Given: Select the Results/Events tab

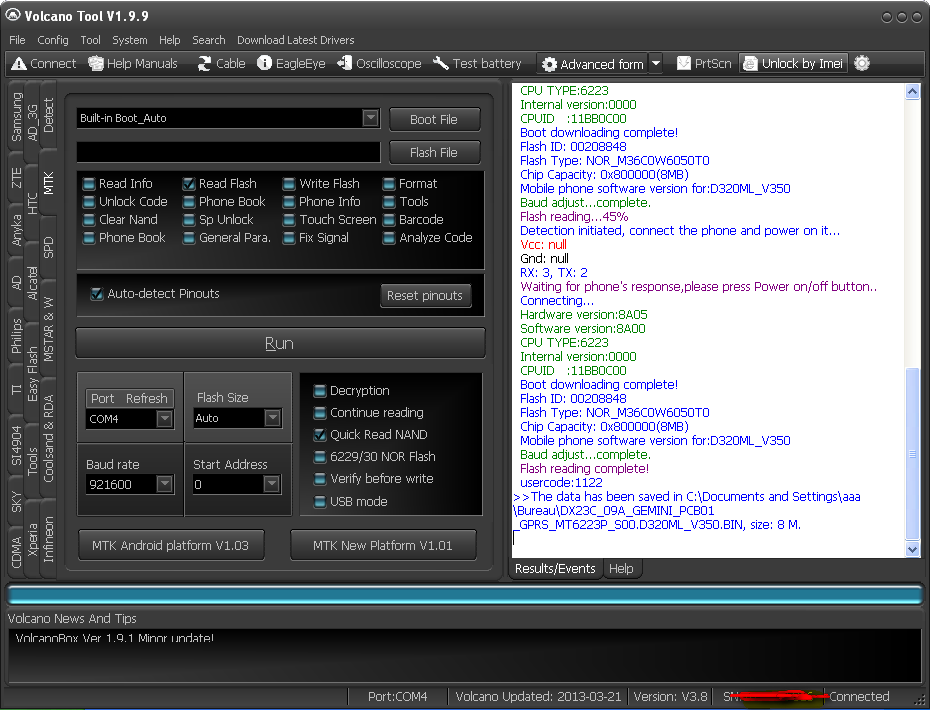Looking at the screenshot, I should pyautogui.click(x=555, y=568).
